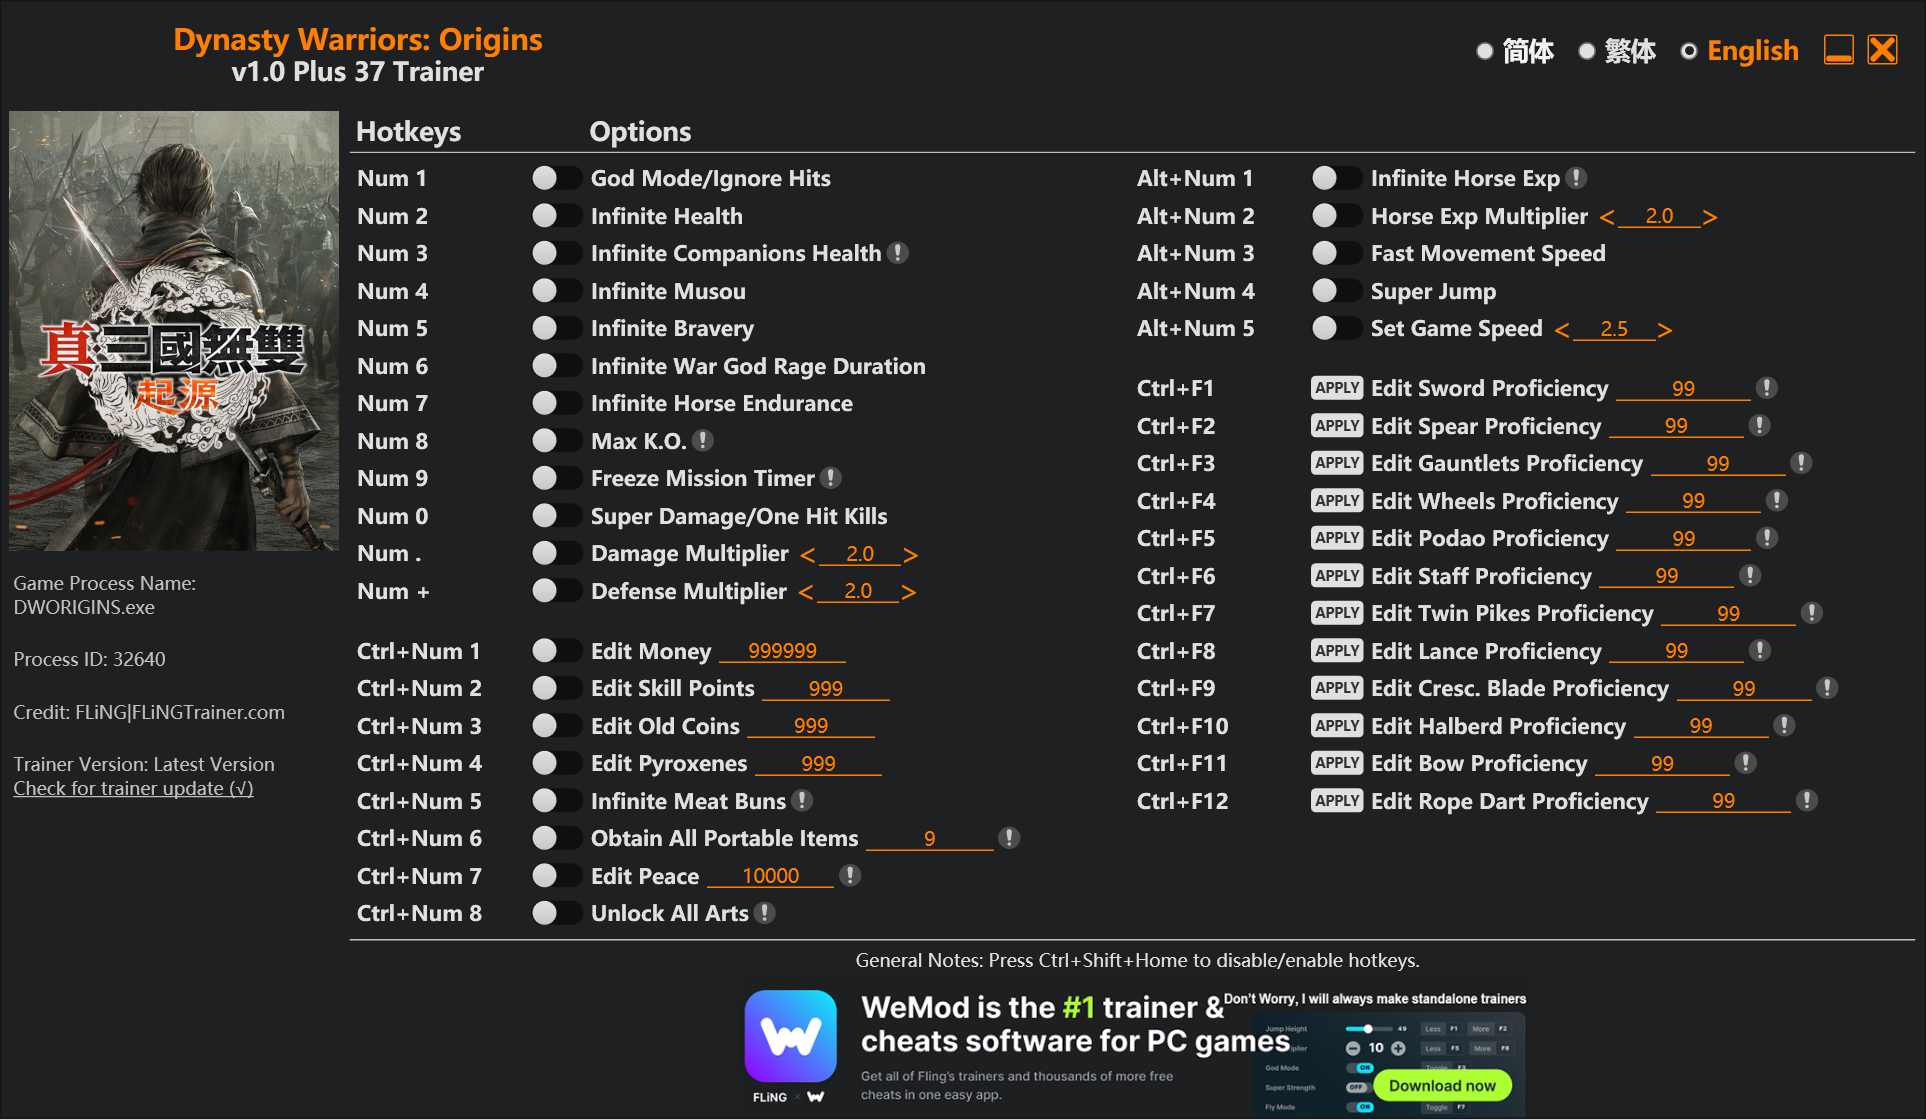Click warning icon beside Unlock All Arts
The width and height of the screenshot is (1926, 1119).
765,912
